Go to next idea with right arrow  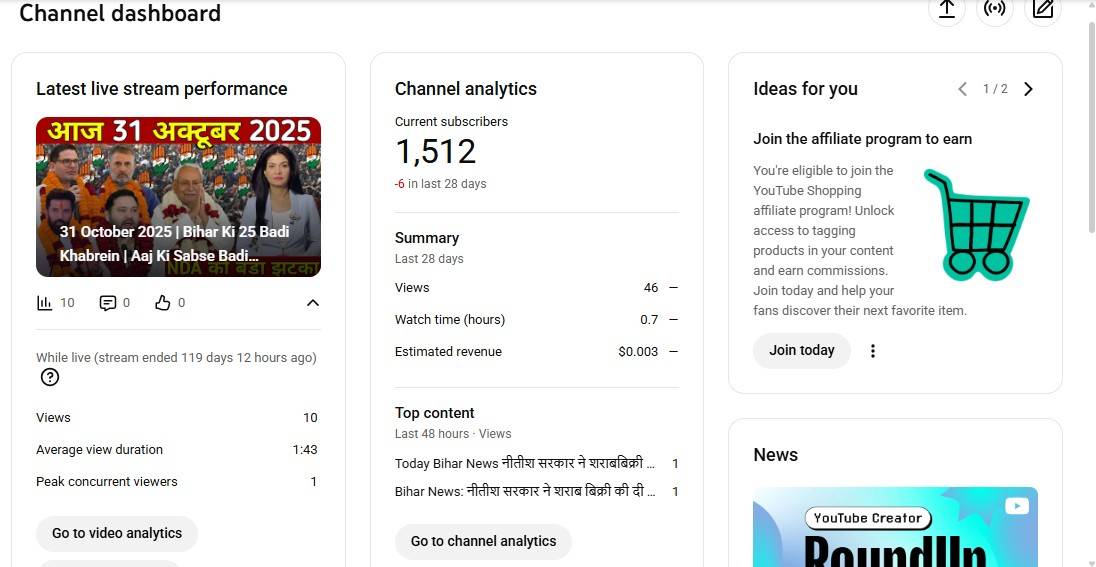click(1028, 89)
